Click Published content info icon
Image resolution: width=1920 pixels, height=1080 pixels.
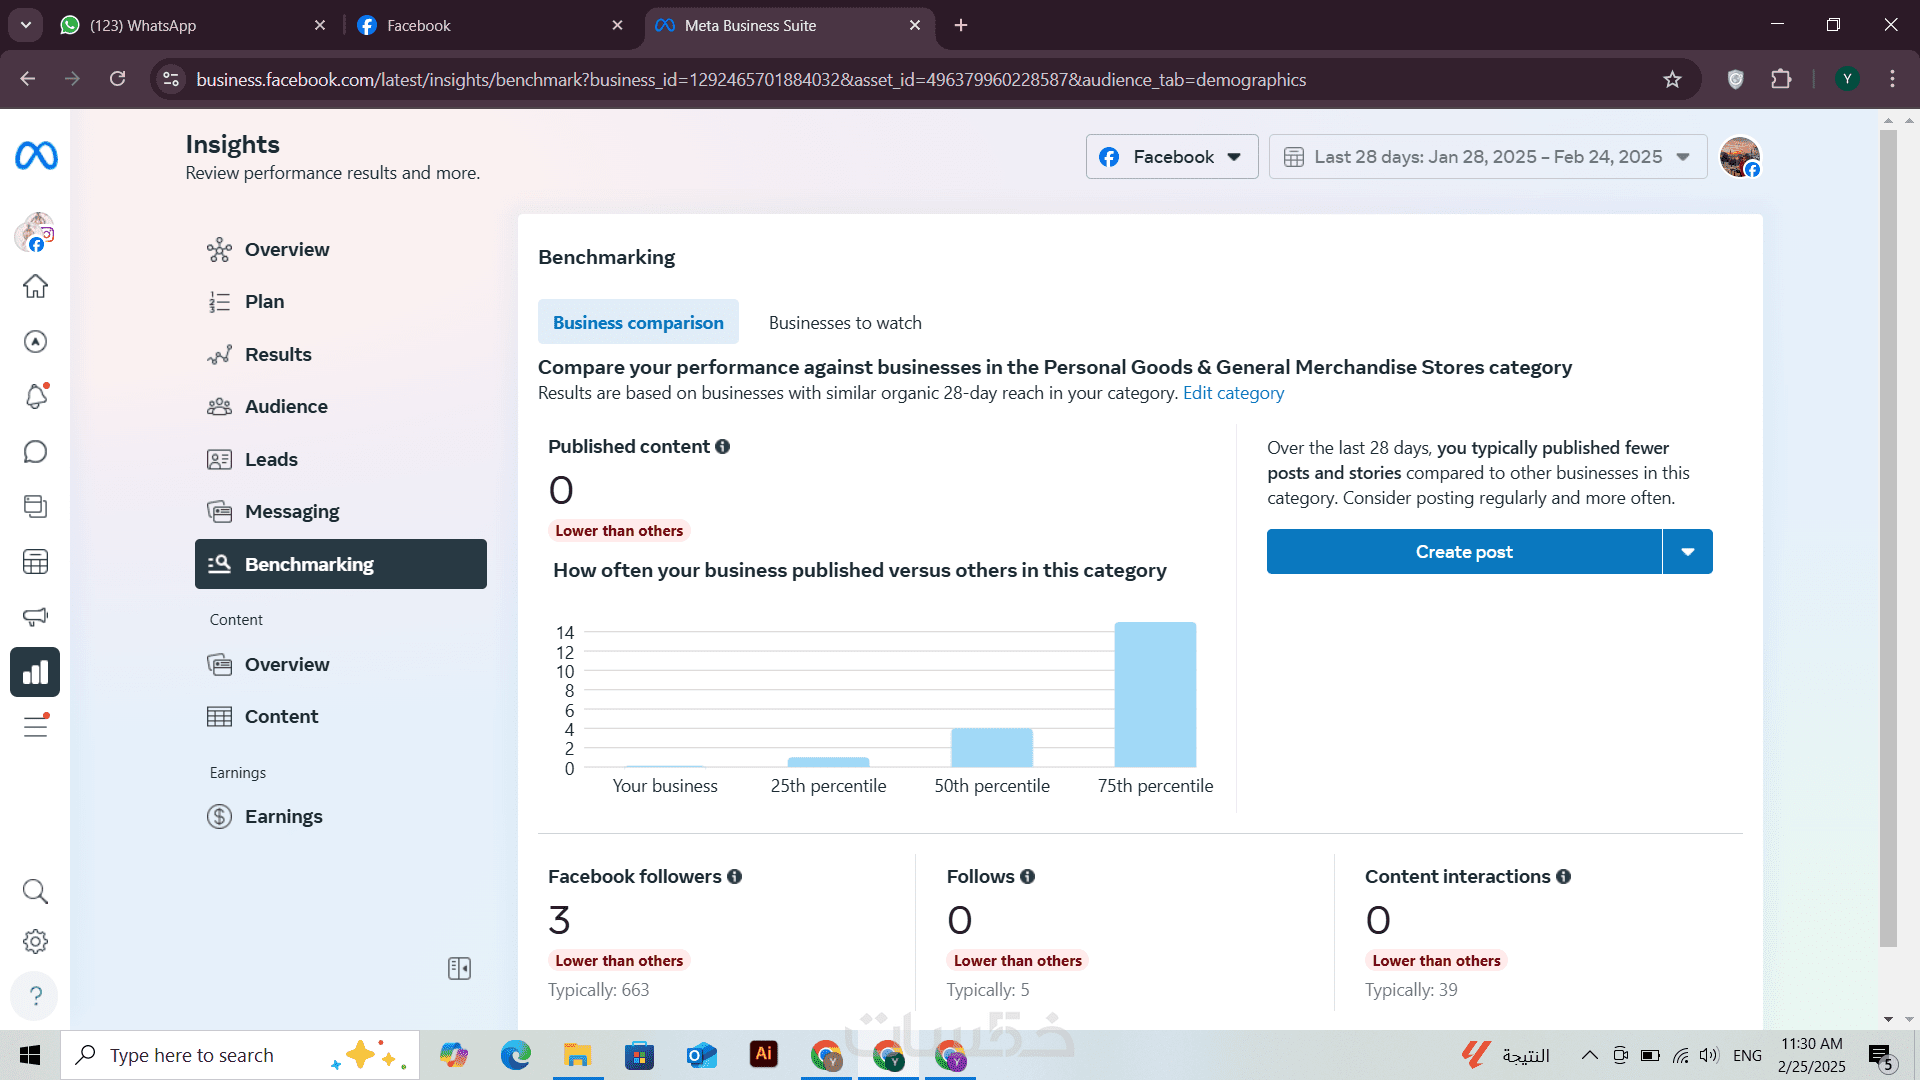(x=722, y=447)
